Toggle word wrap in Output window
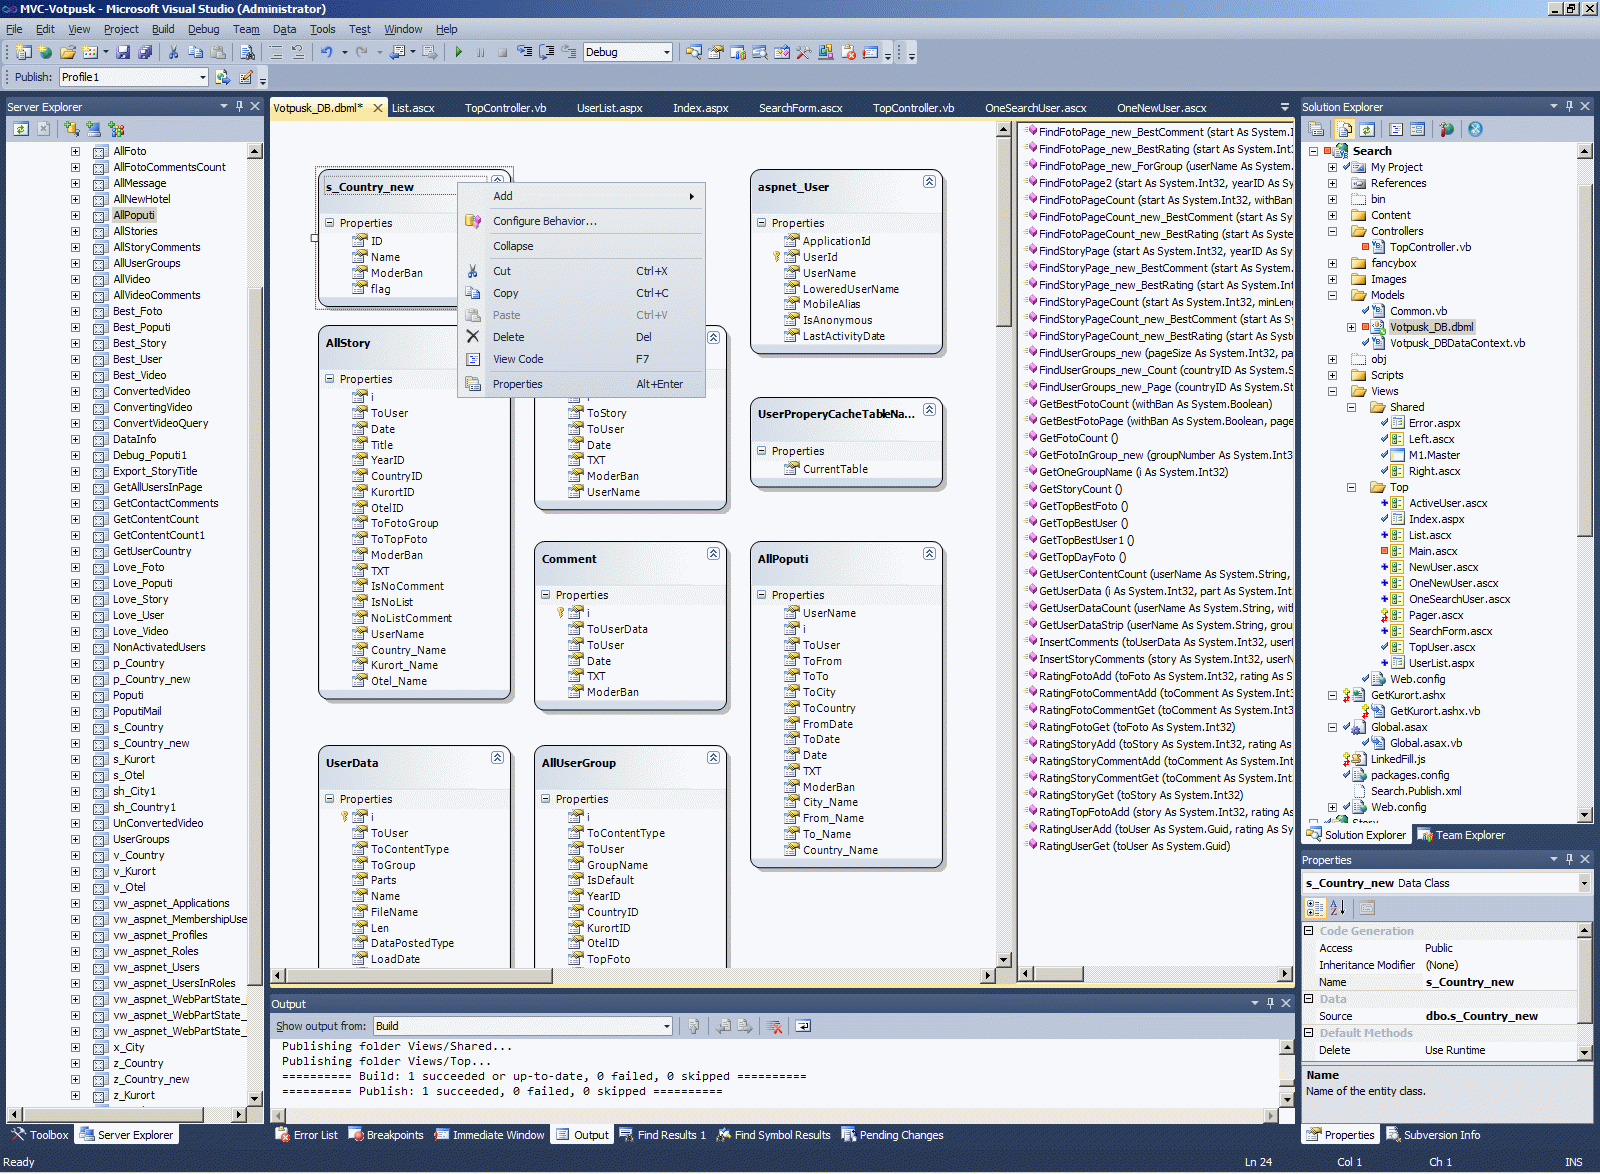Image resolution: width=1600 pixels, height=1174 pixels. click(803, 1026)
